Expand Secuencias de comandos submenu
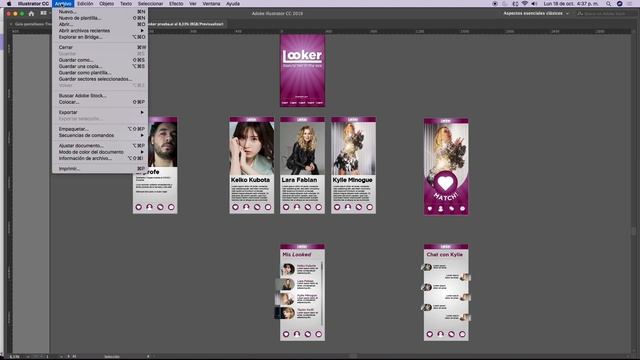This screenshot has width=640, height=360. 100,135
